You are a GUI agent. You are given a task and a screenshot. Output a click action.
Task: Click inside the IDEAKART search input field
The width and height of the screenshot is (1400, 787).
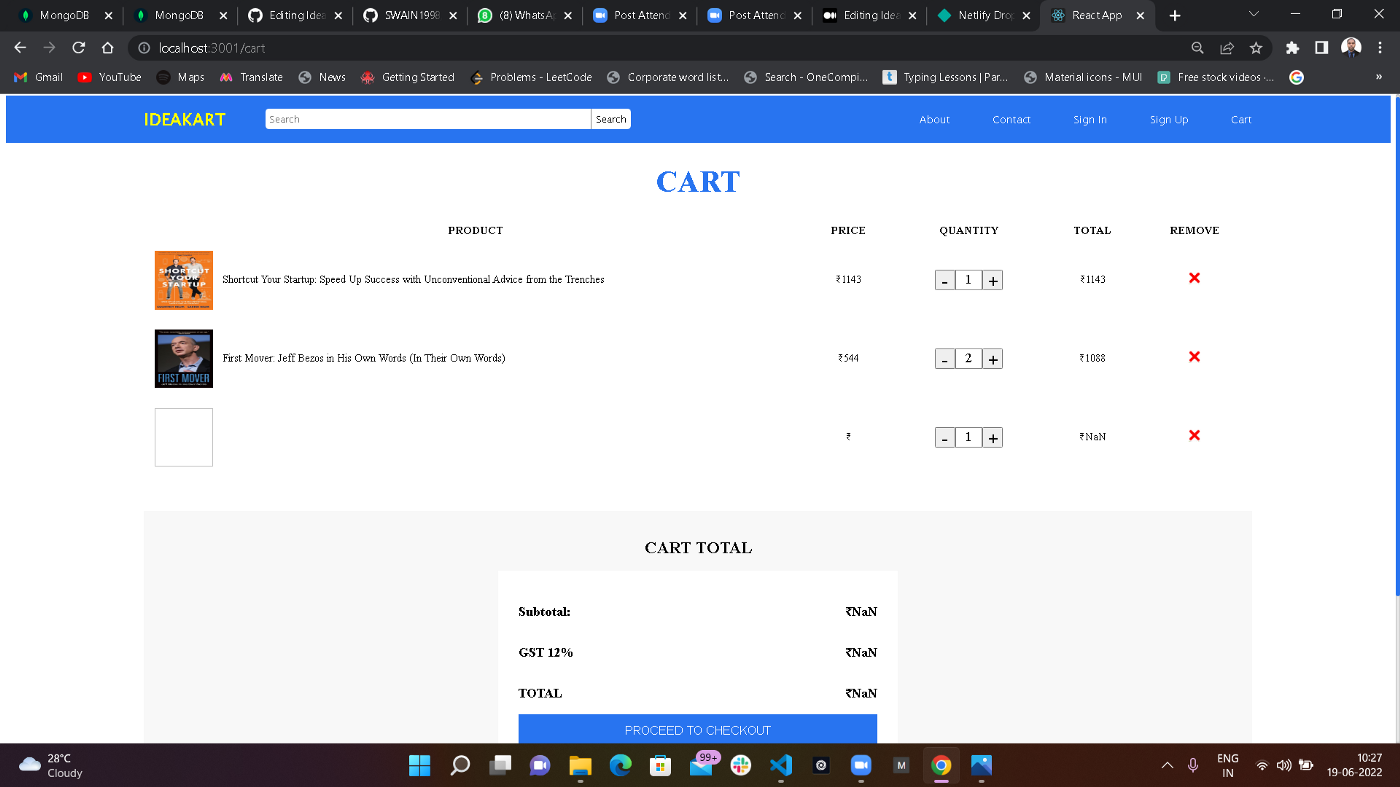coord(420,118)
